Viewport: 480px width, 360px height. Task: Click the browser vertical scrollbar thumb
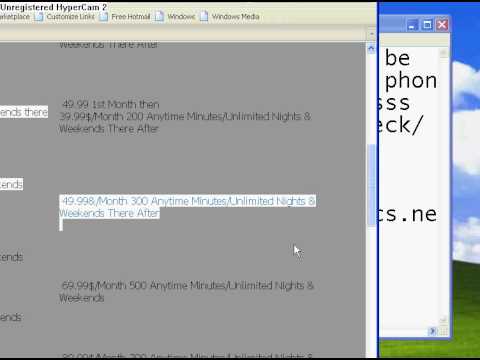(x=372, y=185)
